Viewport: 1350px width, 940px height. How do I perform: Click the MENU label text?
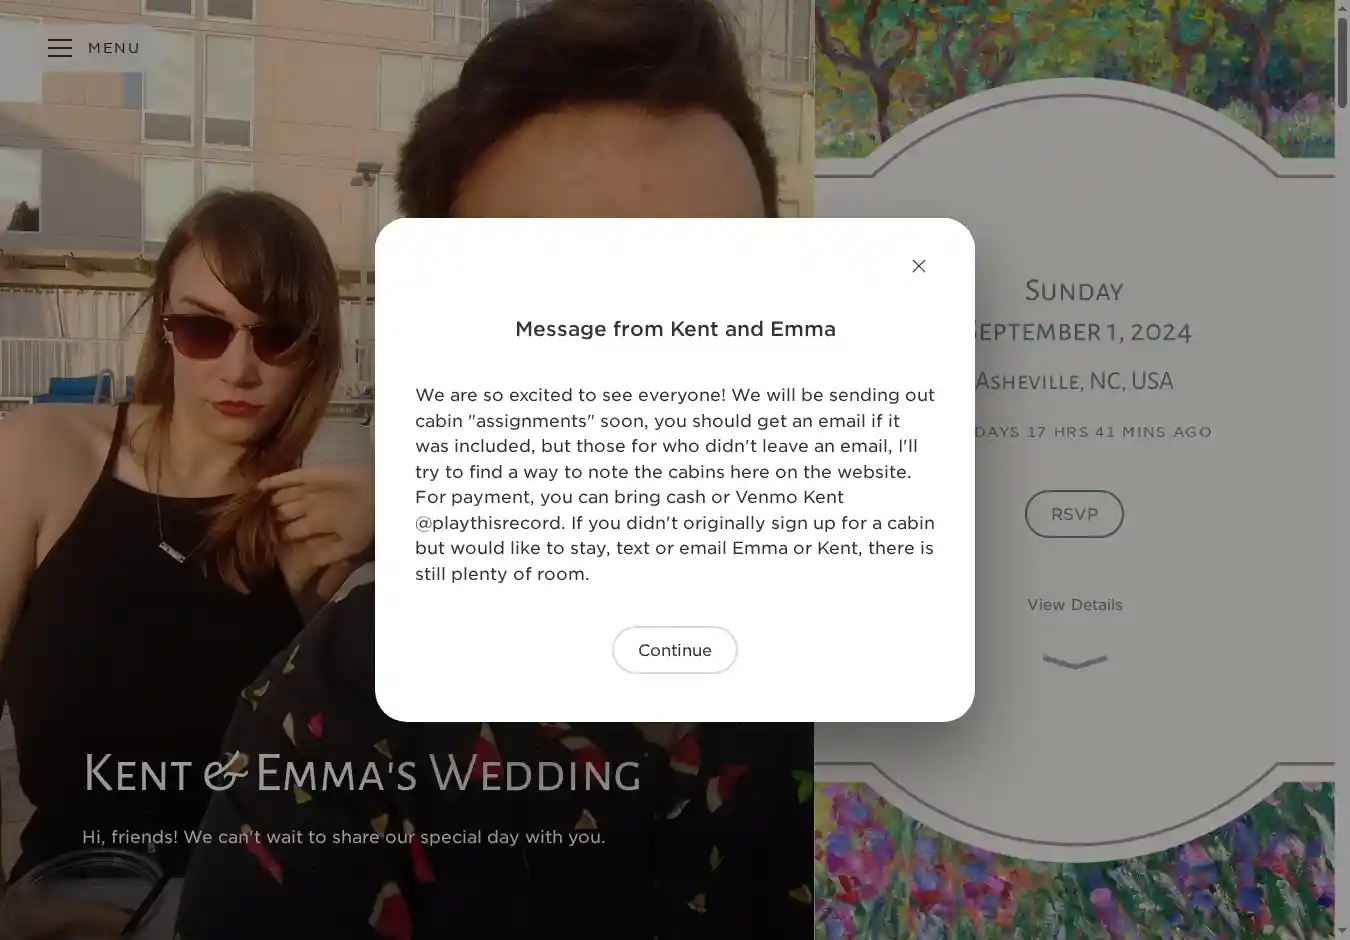pos(114,48)
